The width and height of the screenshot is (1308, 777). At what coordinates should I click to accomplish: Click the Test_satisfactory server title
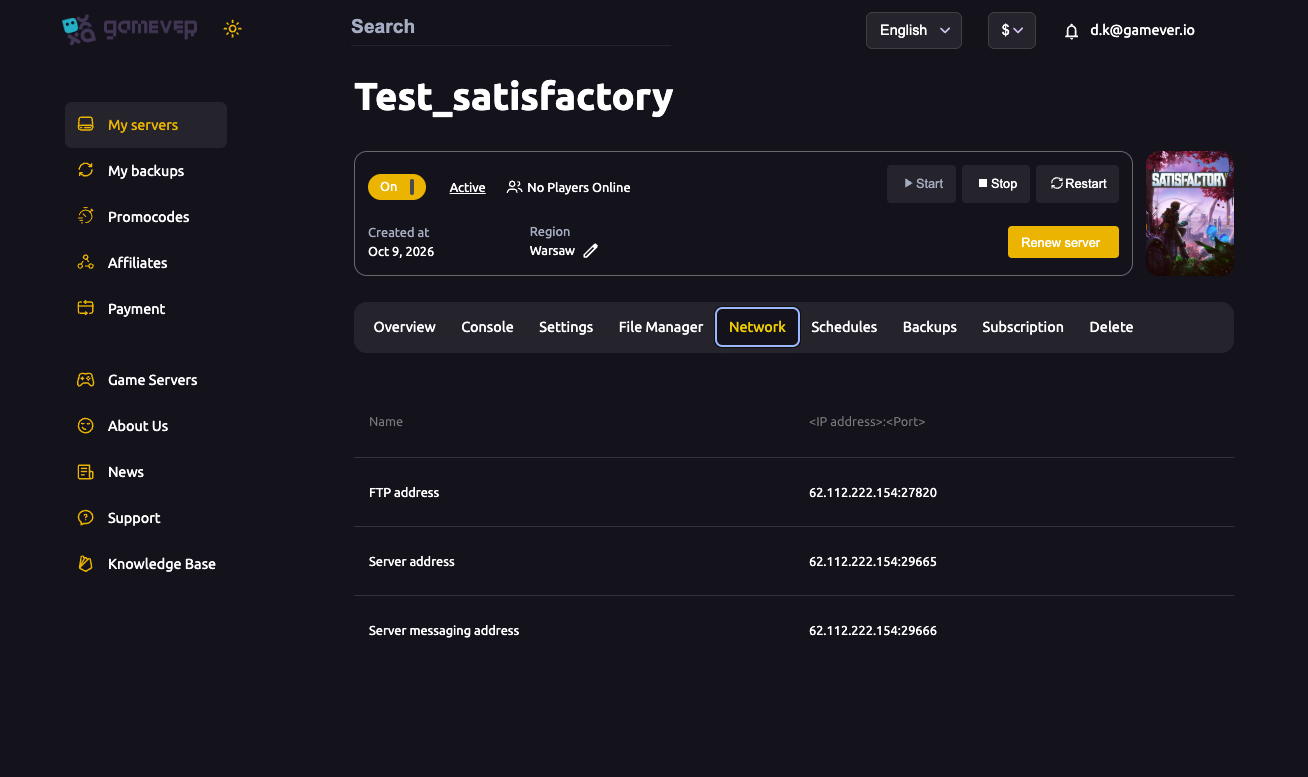[x=514, y=96]
